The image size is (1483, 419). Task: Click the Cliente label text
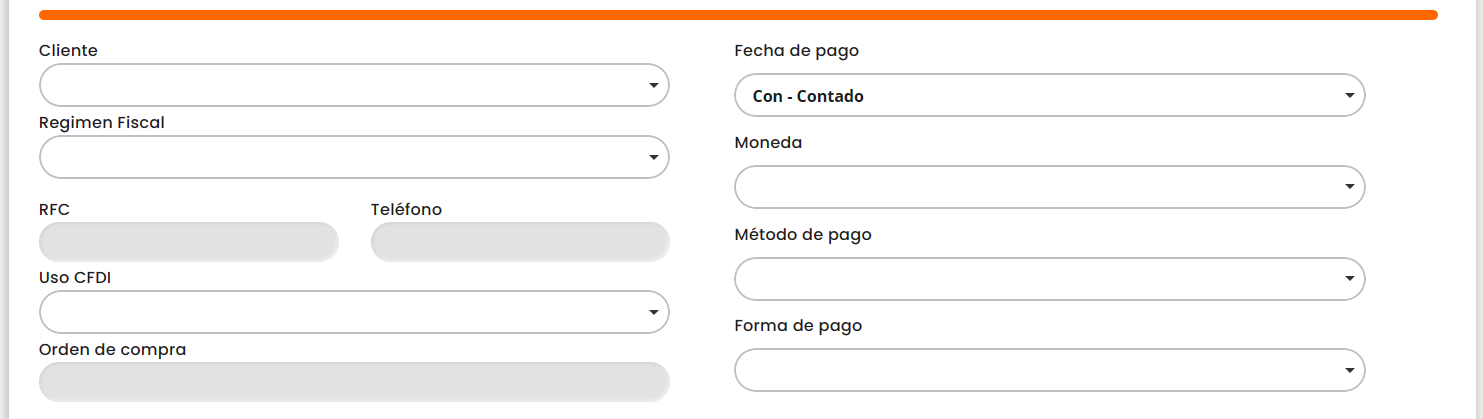click(x=68, y=50)
